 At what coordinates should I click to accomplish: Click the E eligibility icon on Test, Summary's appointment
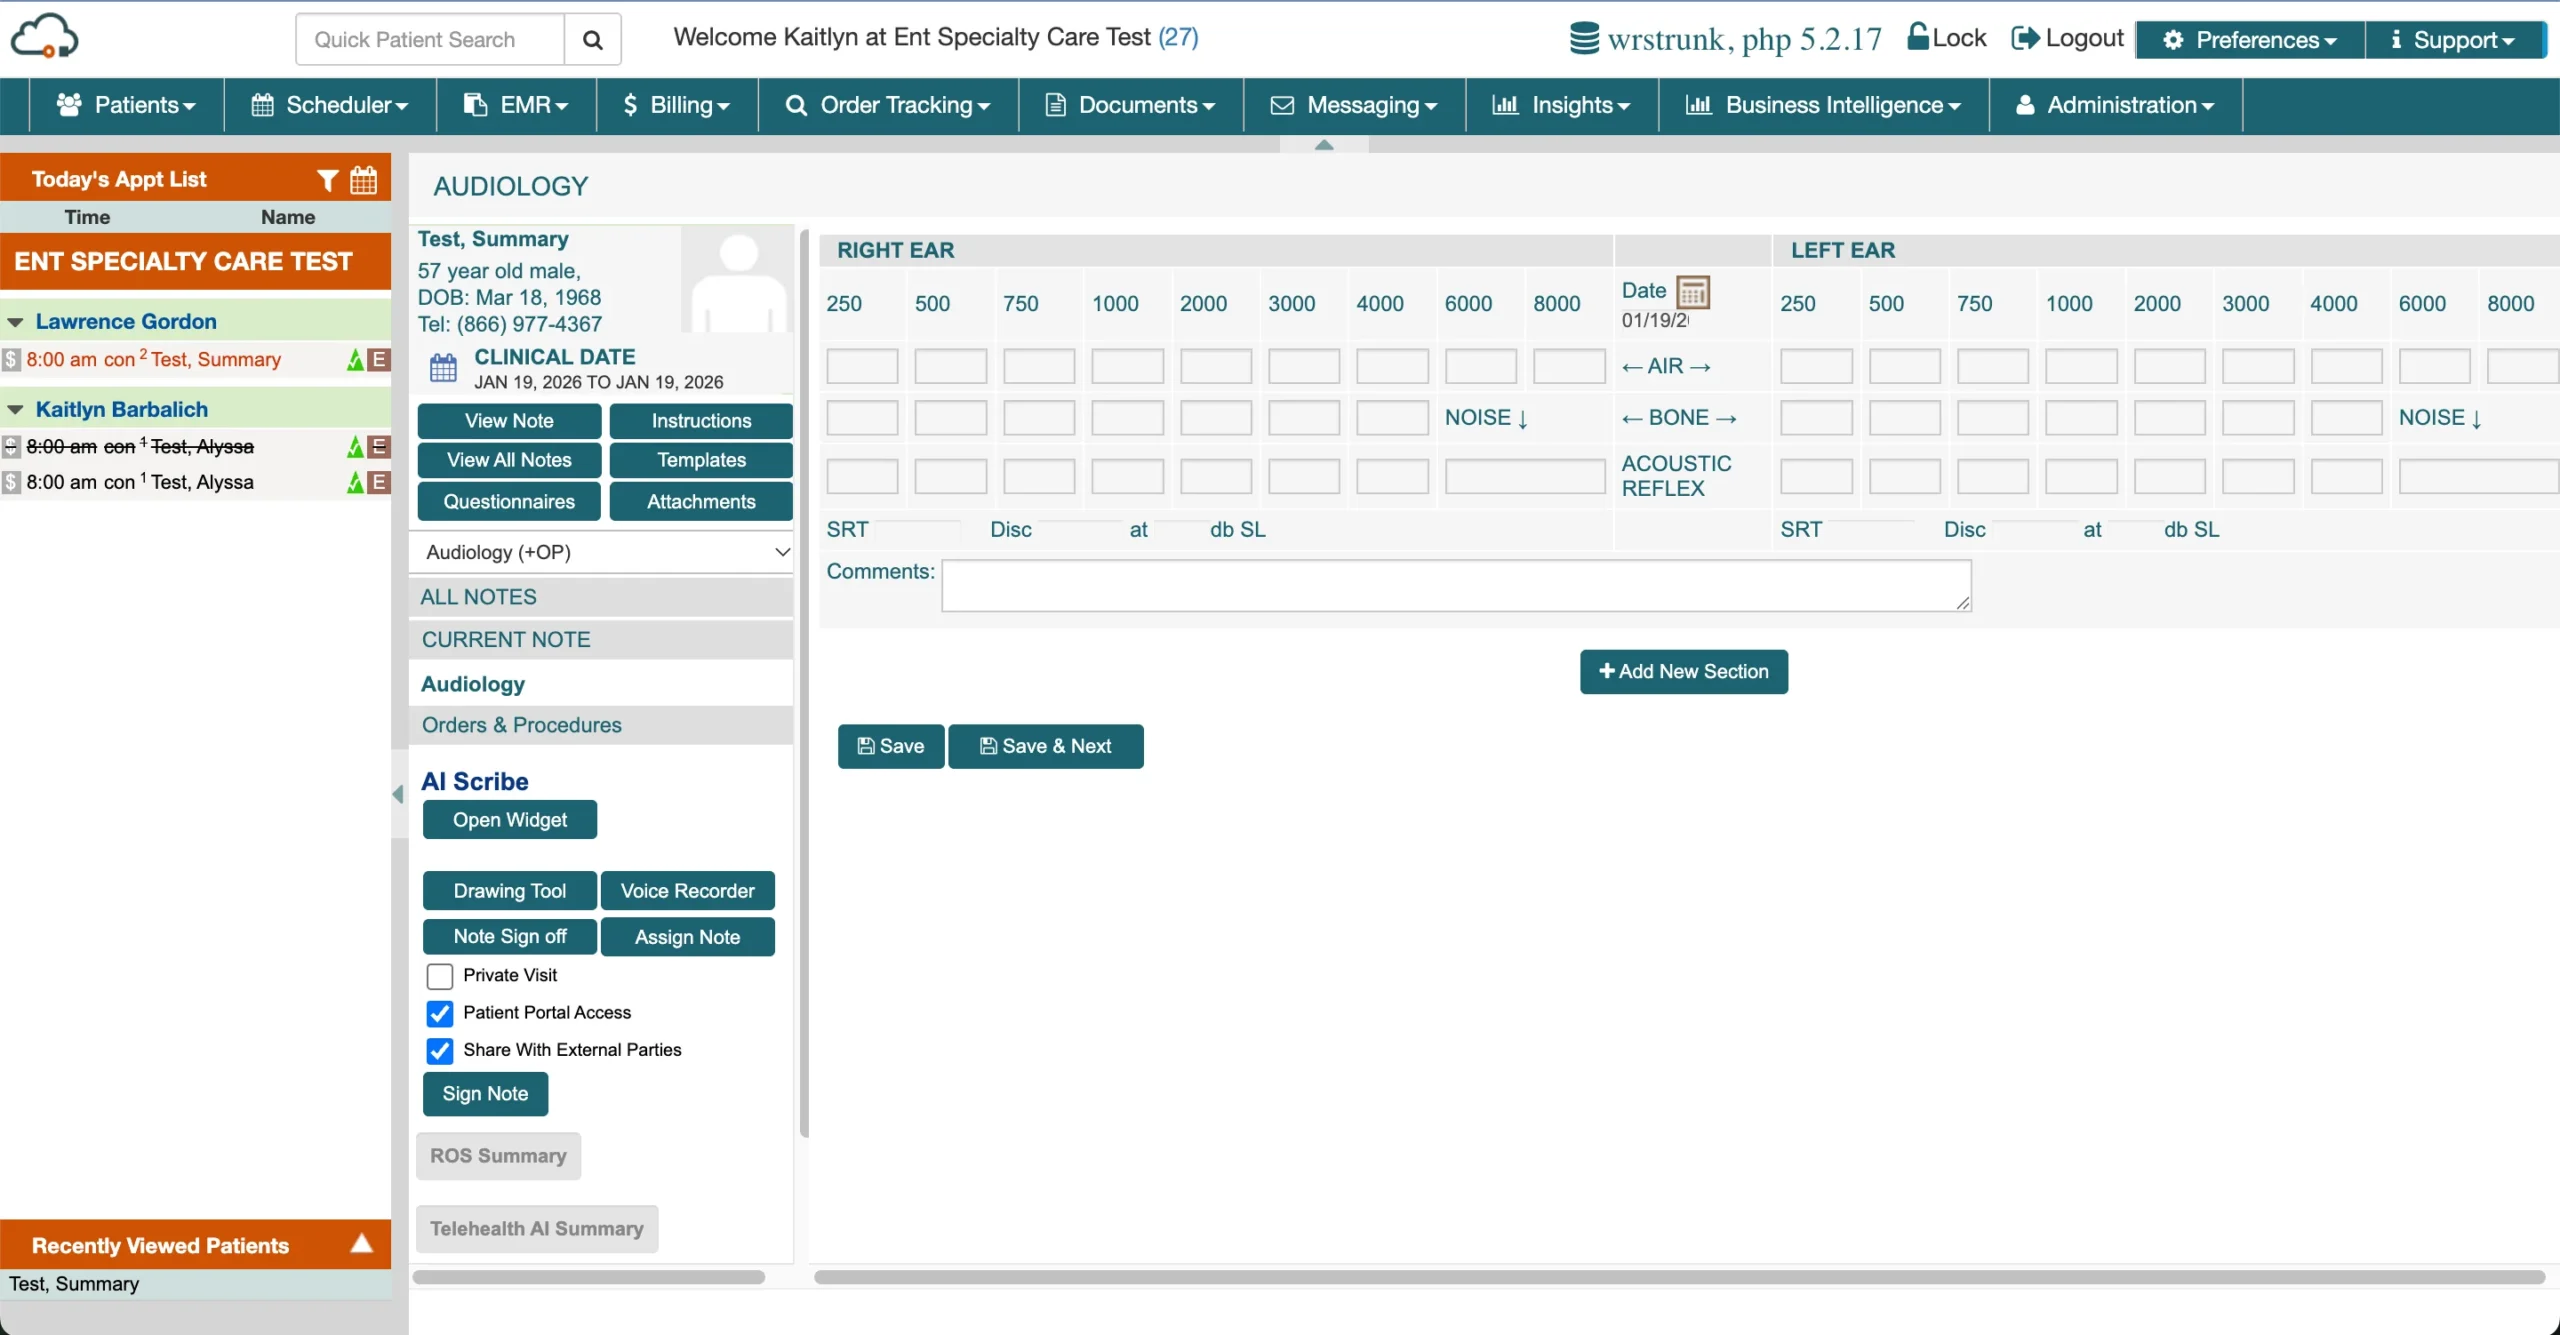(x=380, y=360)
